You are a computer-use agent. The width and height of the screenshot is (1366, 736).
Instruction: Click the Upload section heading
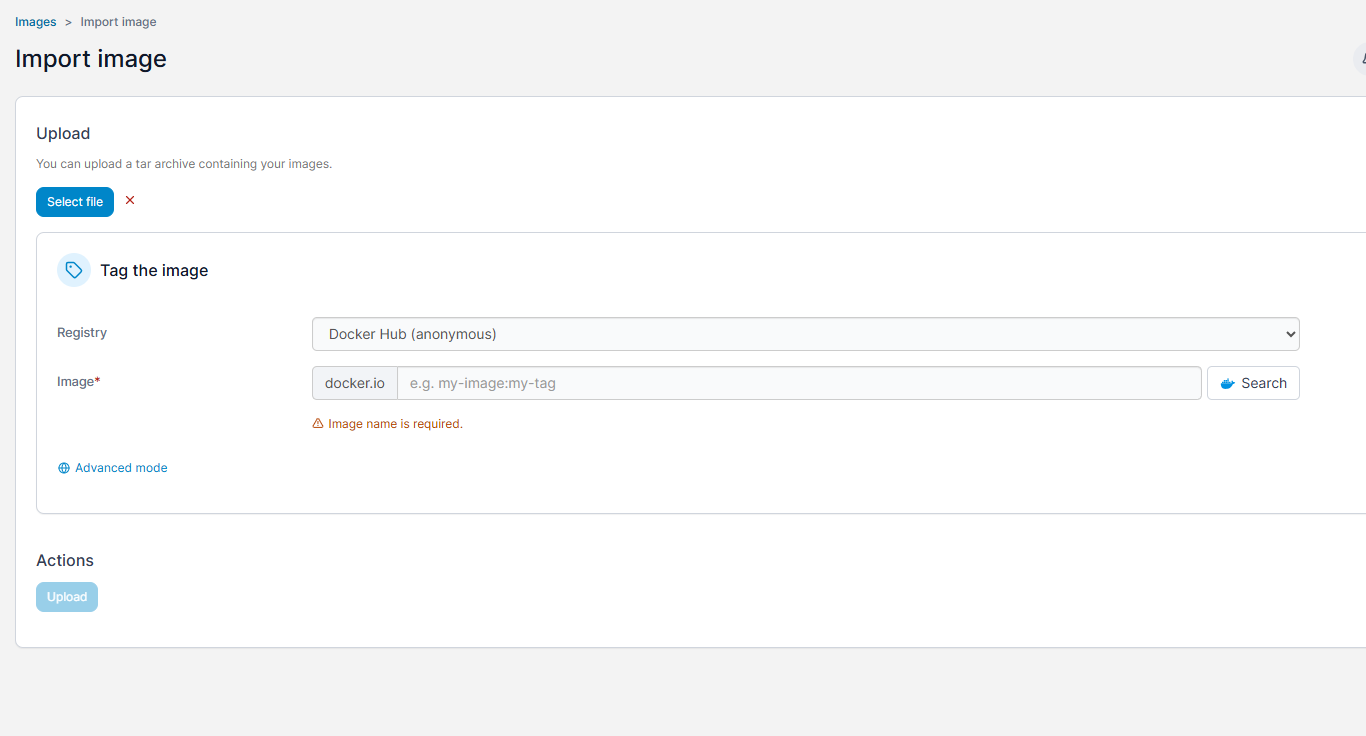[63, 134]
